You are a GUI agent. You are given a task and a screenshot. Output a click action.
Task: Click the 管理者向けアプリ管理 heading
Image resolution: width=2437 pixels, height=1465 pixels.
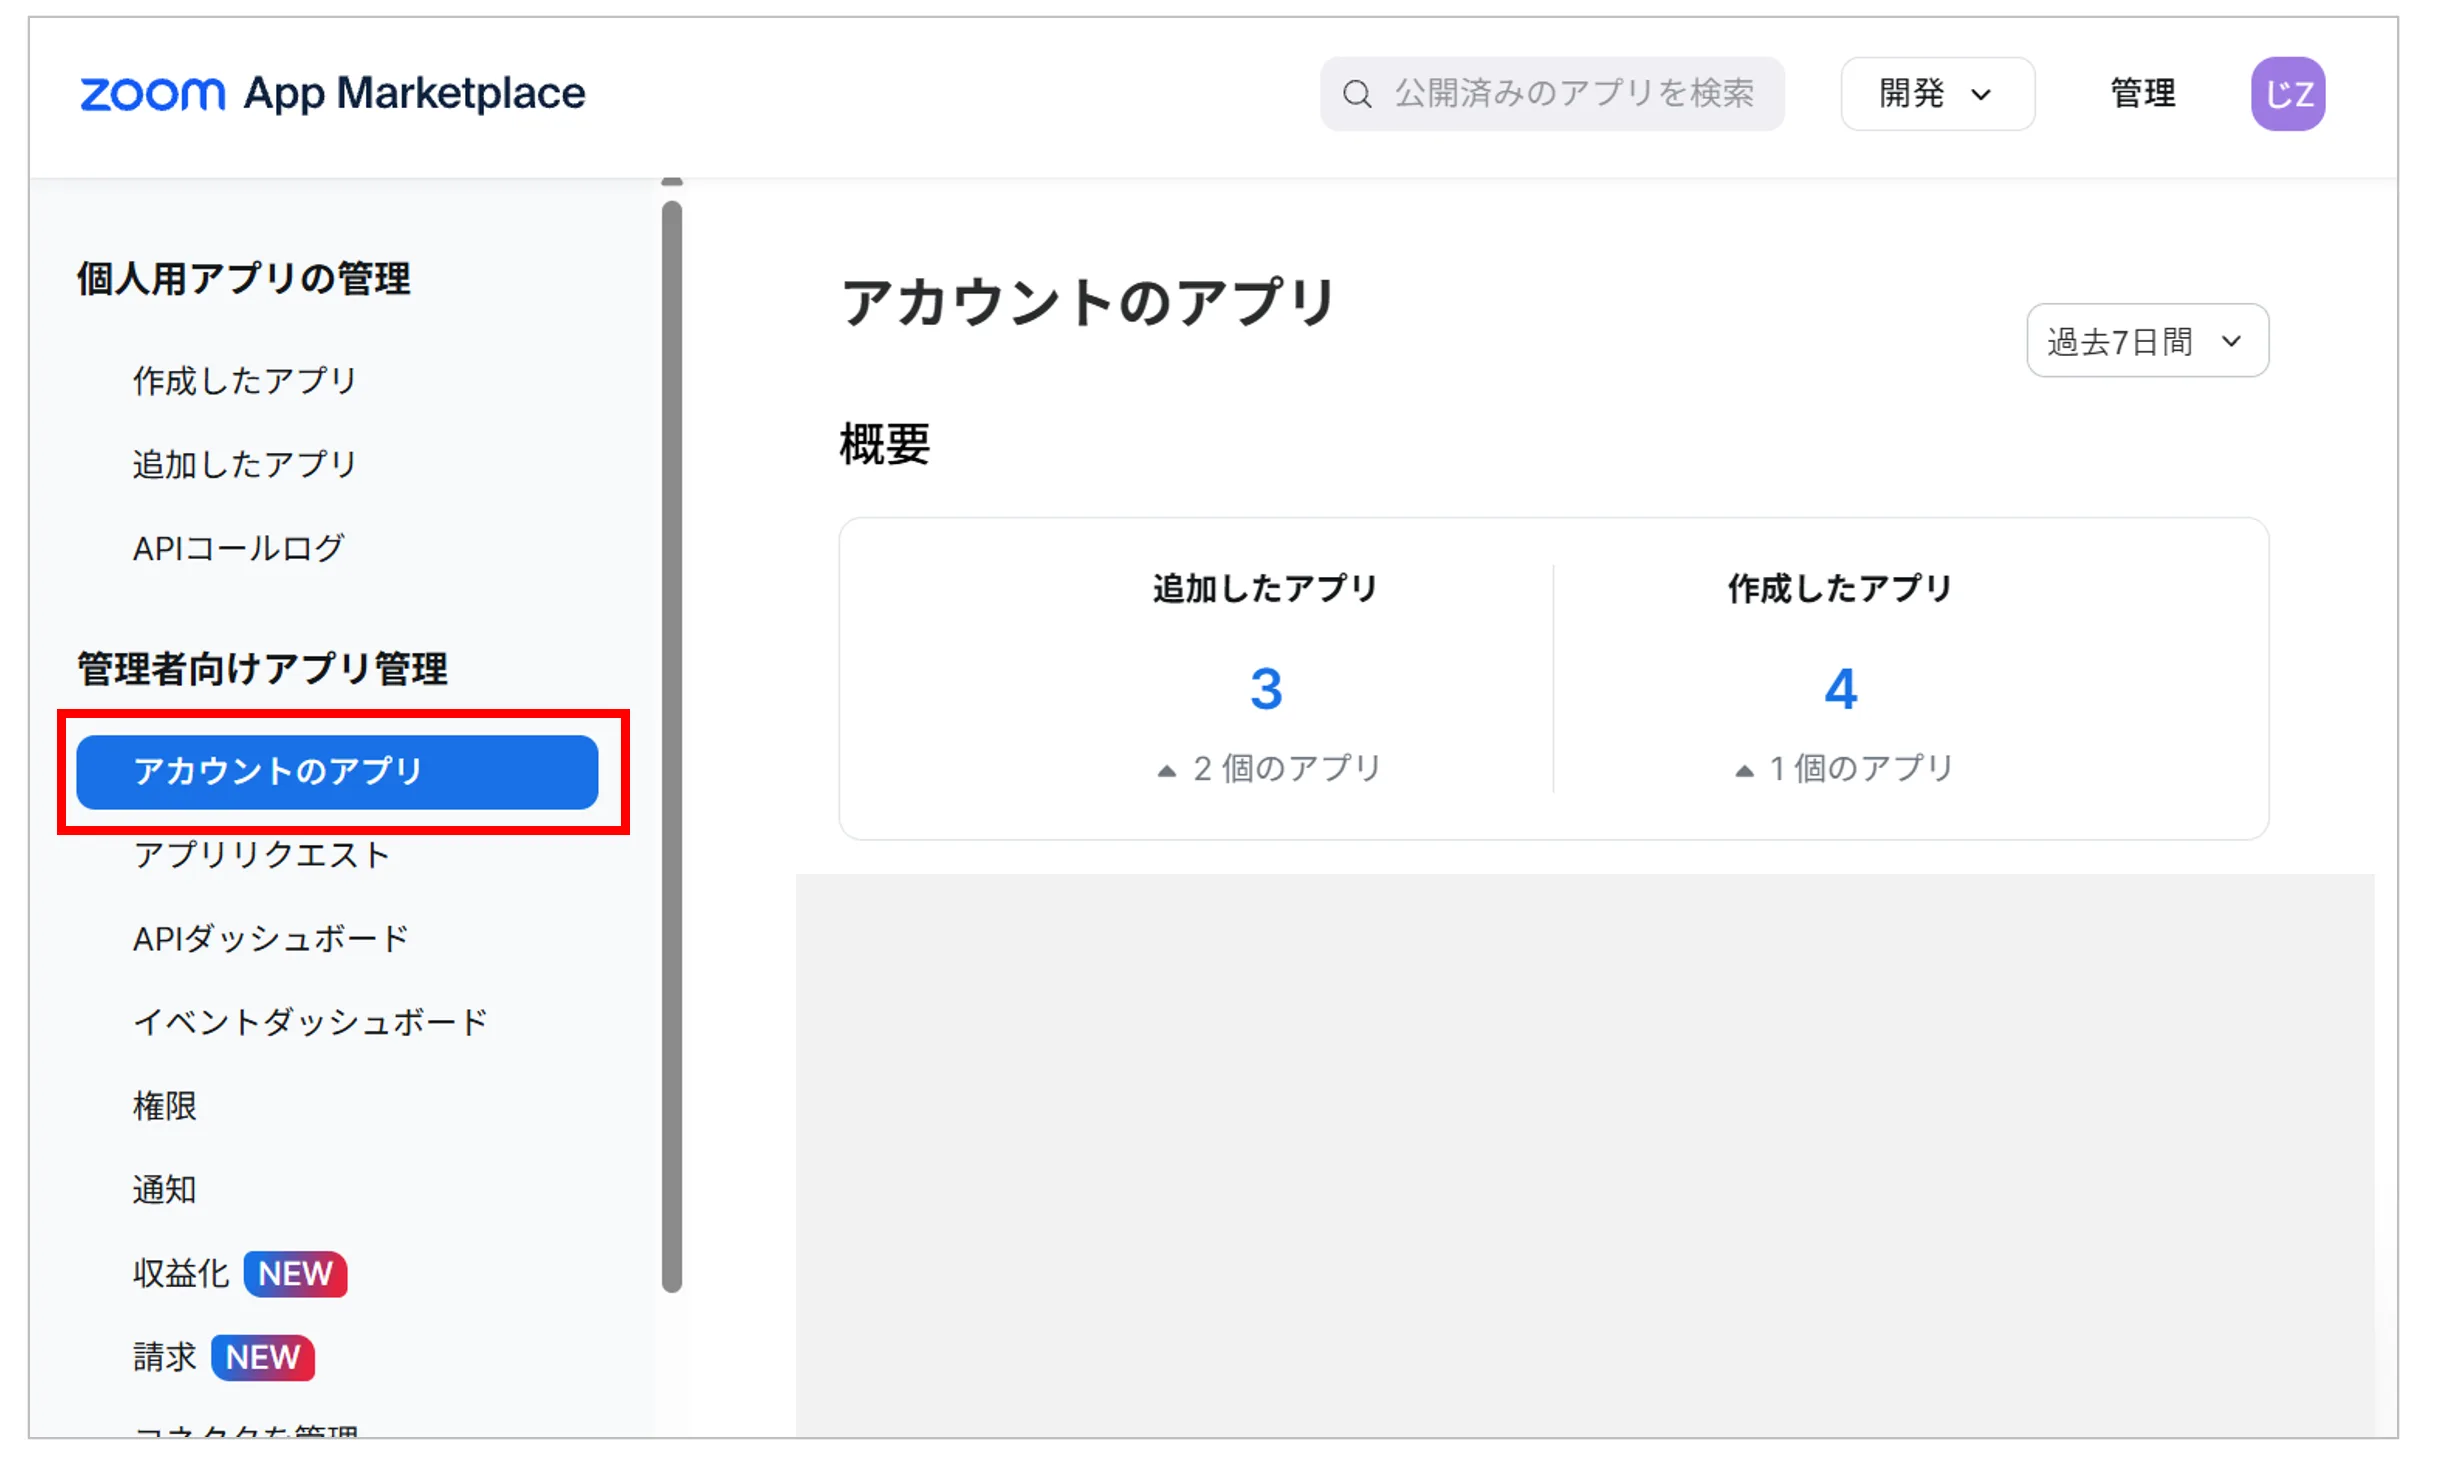click(x=262, y=668)
